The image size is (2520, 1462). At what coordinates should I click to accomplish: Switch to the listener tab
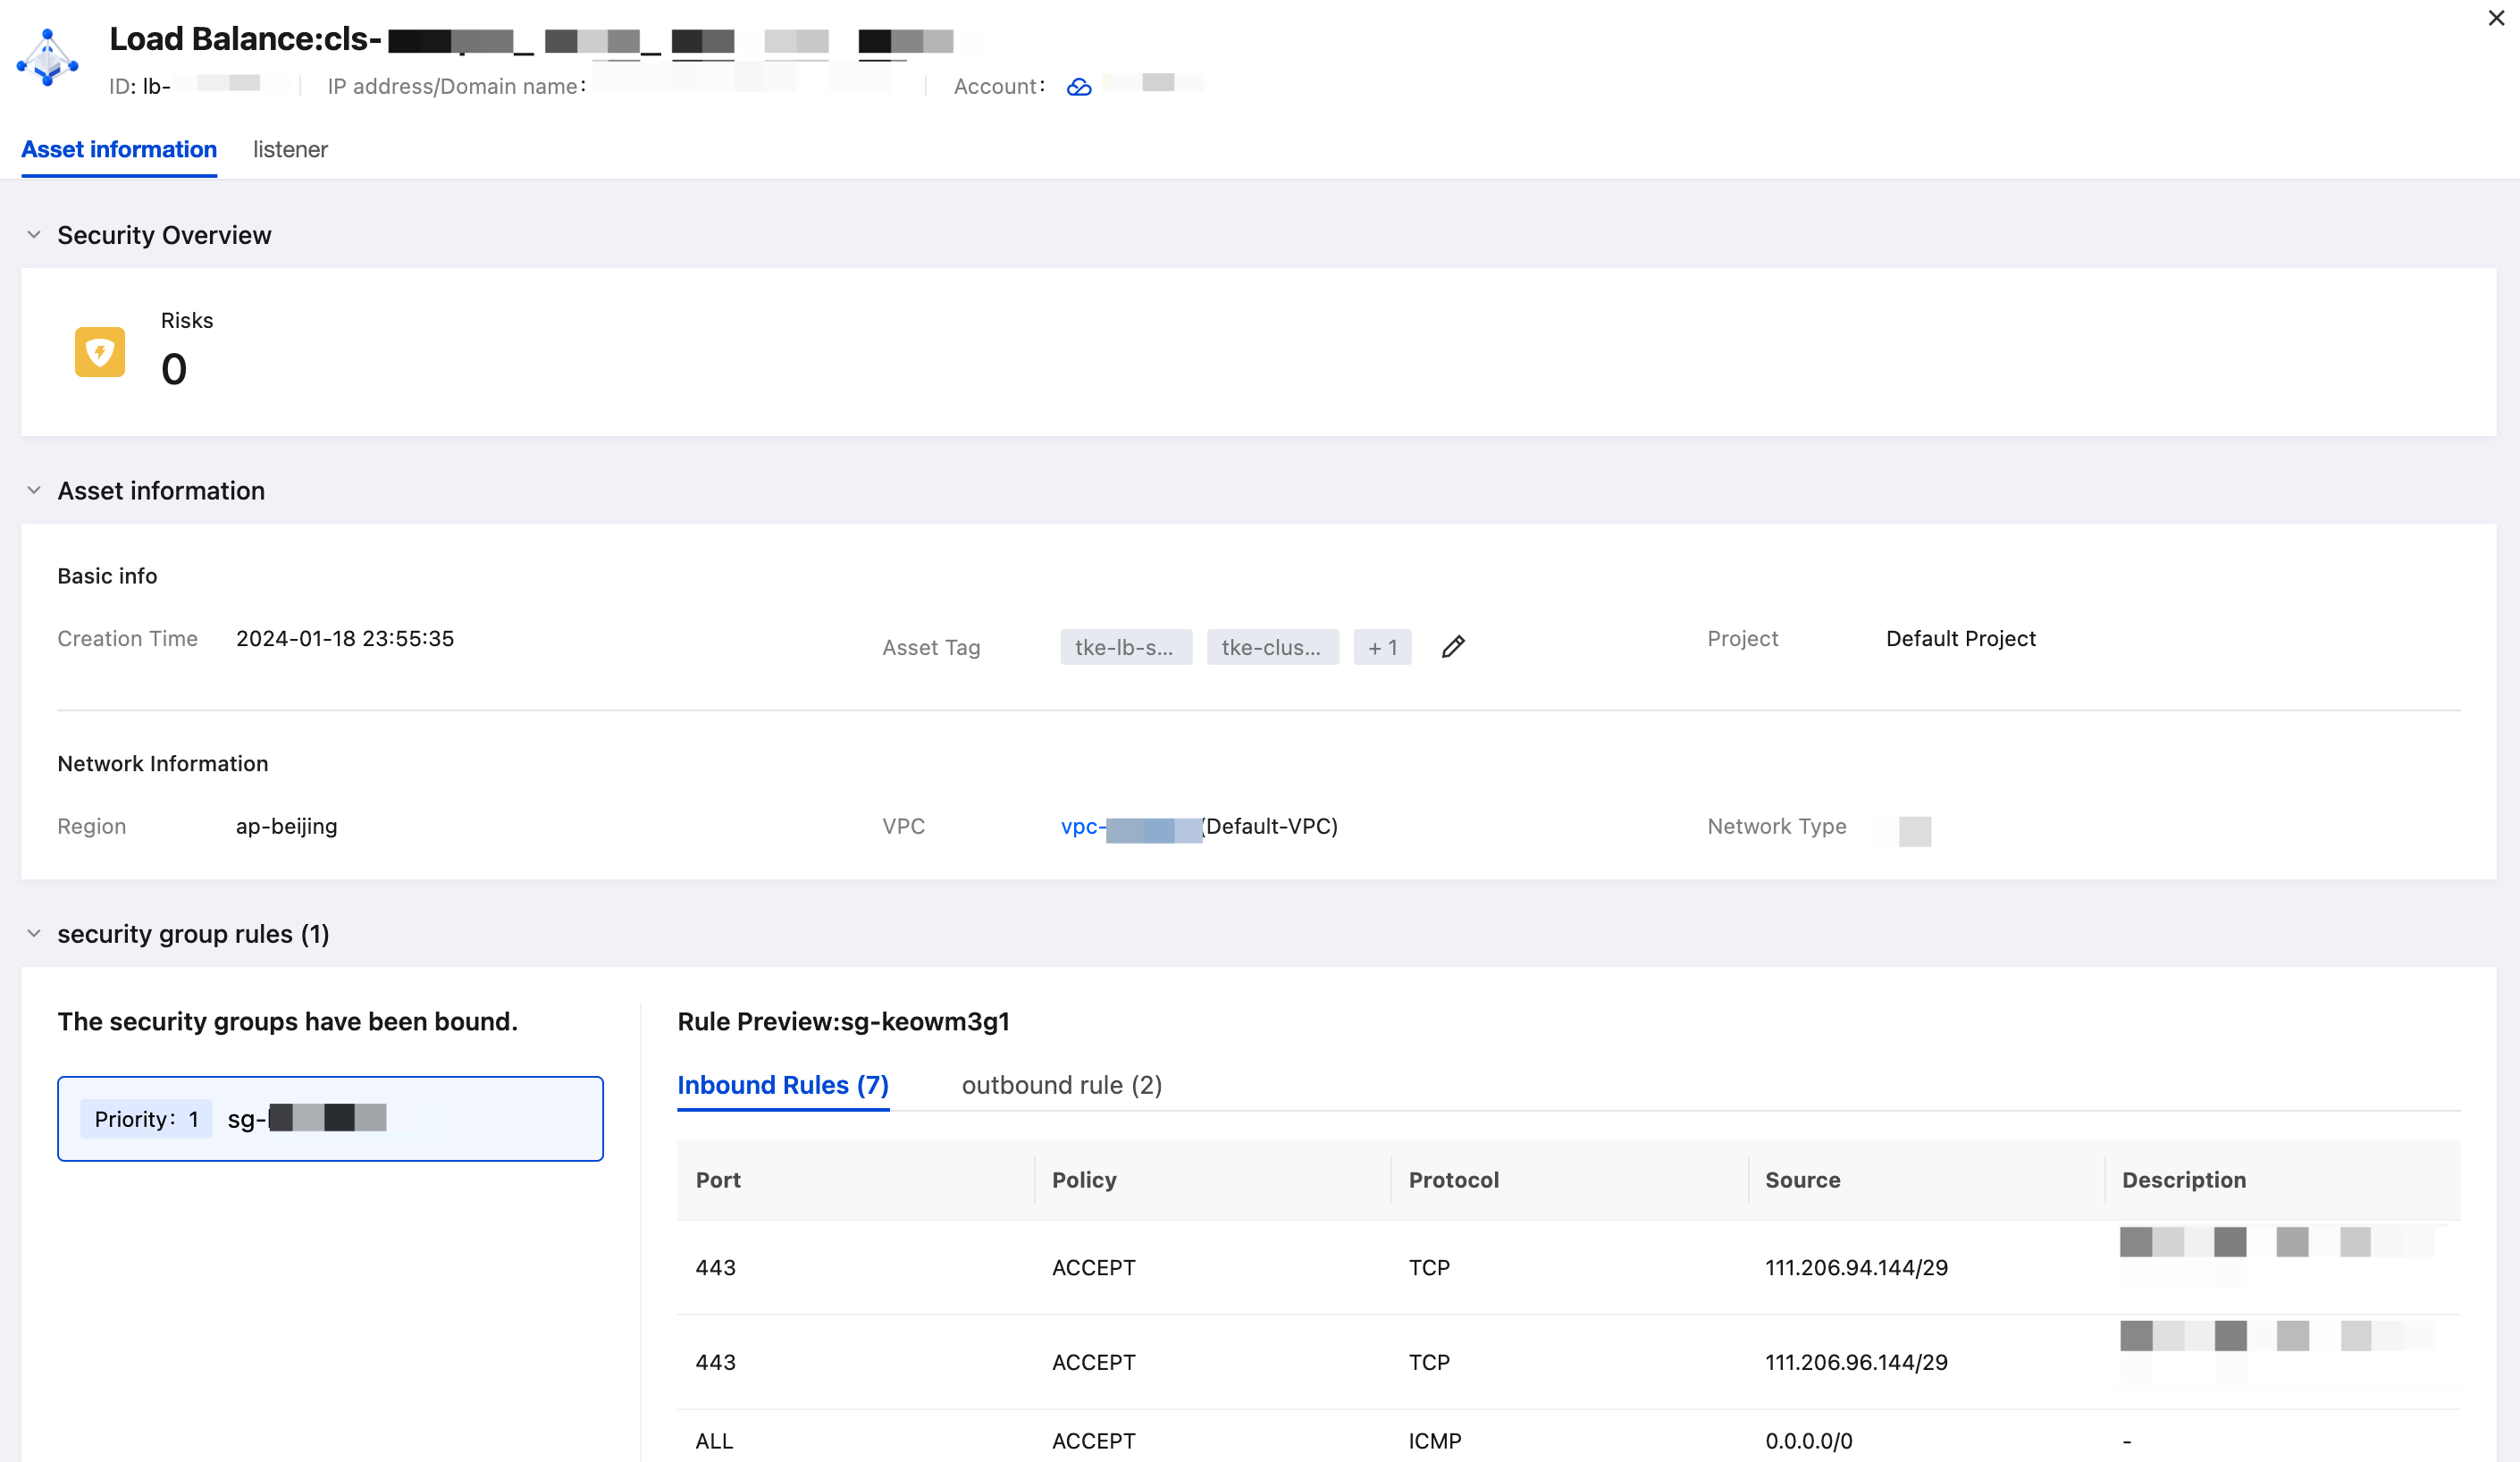290,149
